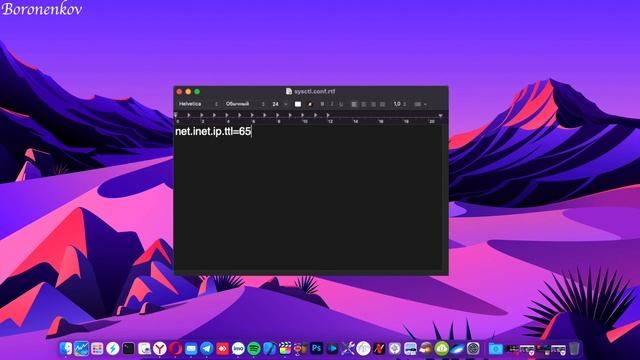Open the blue comet app in dock
This screenshot has width=640, height=360.
pos(457,349)
